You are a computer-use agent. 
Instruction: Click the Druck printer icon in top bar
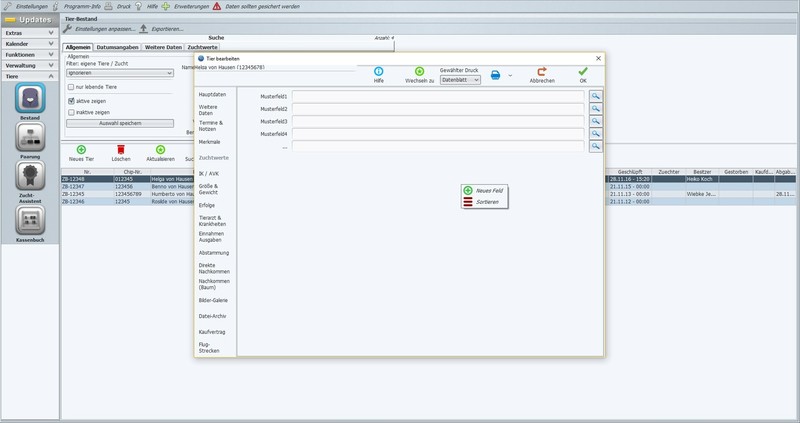coord(108,6)
